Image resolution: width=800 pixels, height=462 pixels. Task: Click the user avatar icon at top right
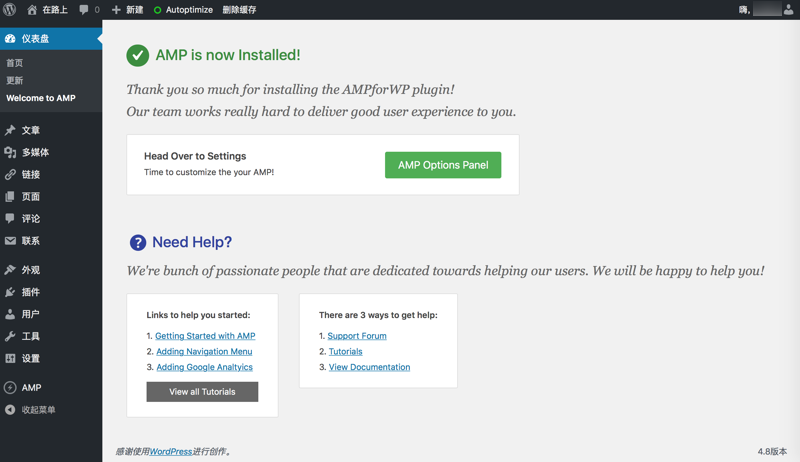[x=789, y=9]
